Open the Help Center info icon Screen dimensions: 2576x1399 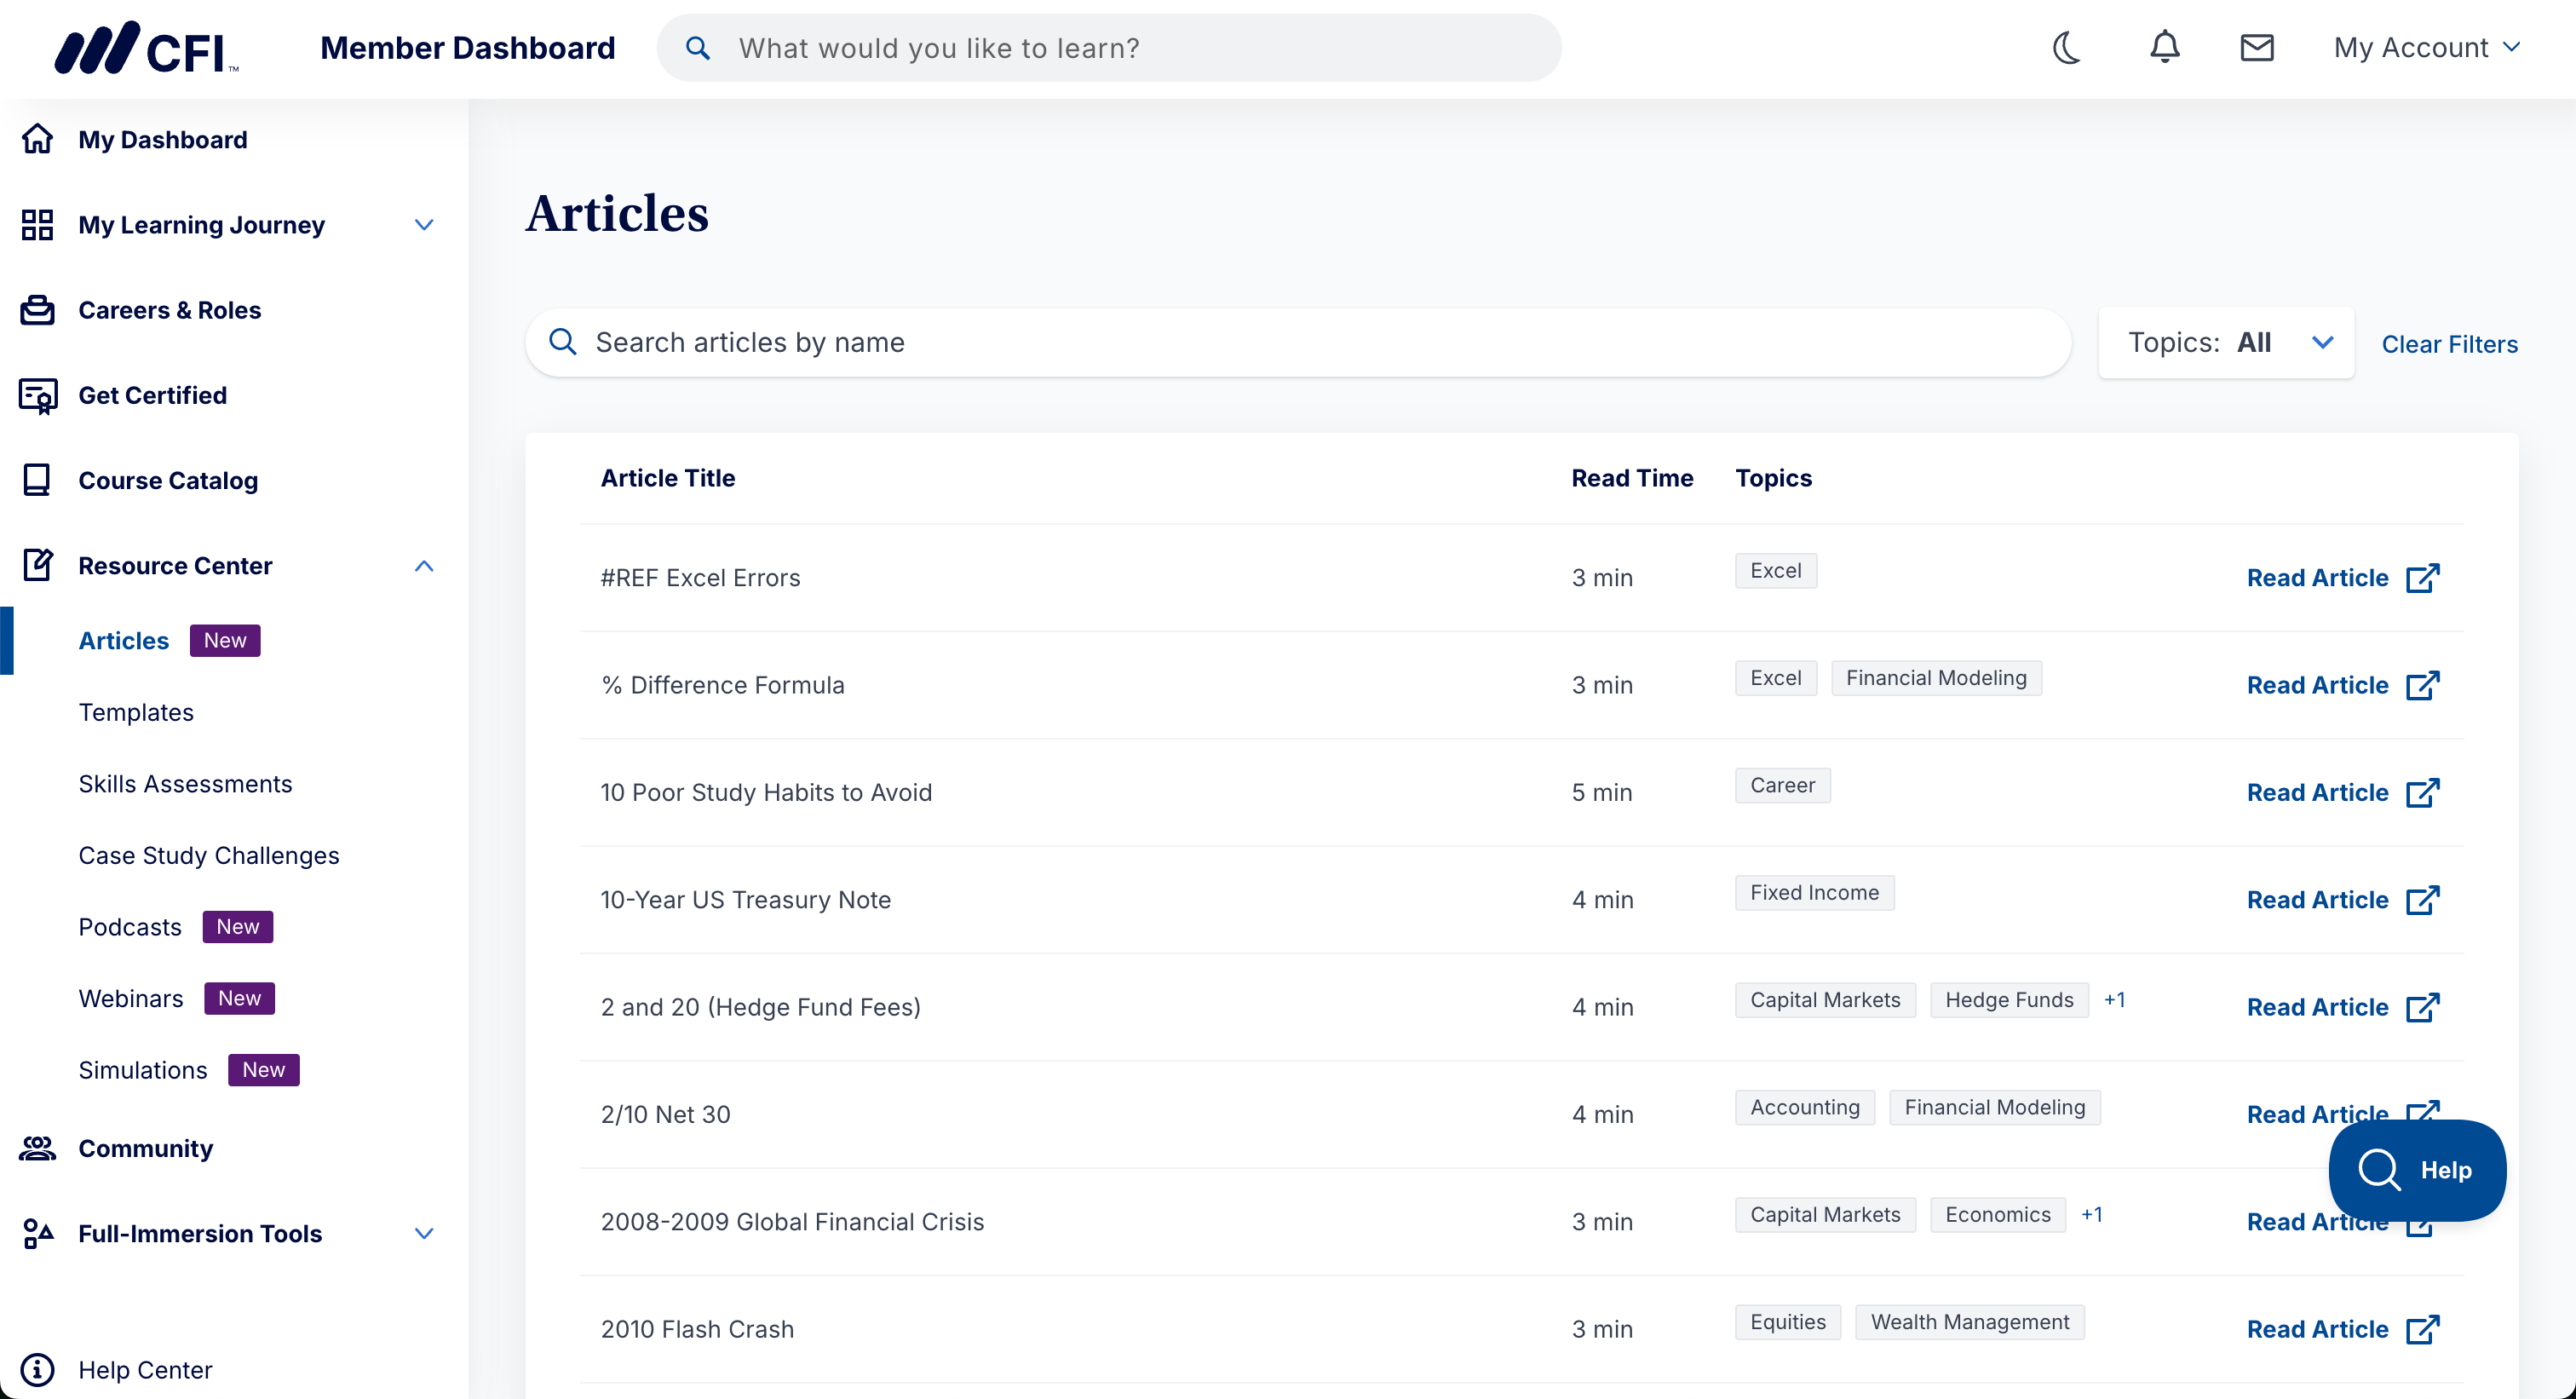tap(38, 1369)
